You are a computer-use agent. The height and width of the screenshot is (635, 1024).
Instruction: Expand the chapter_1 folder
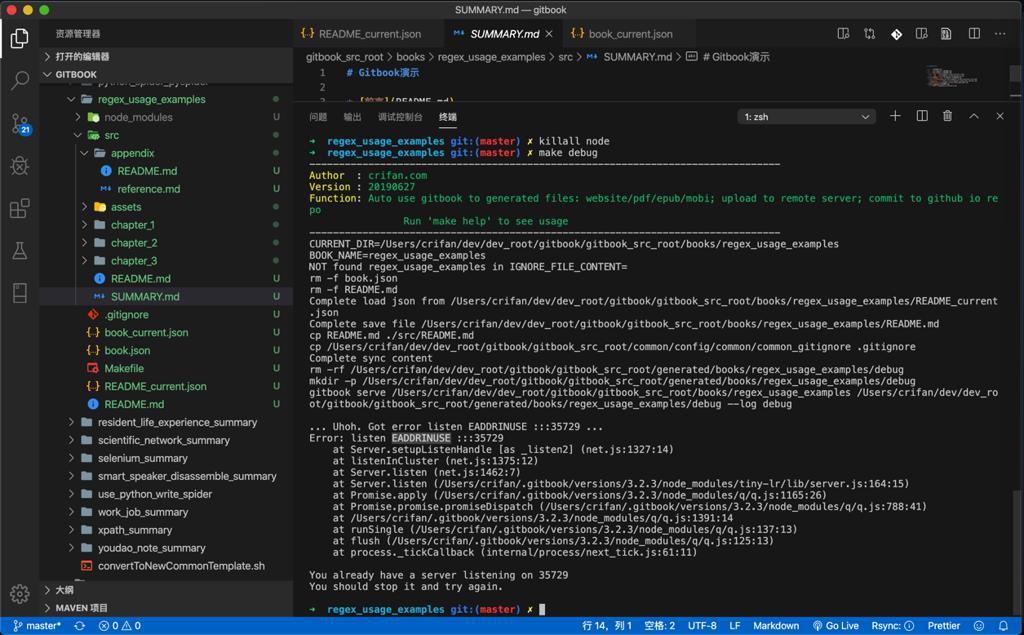(132, 225)
